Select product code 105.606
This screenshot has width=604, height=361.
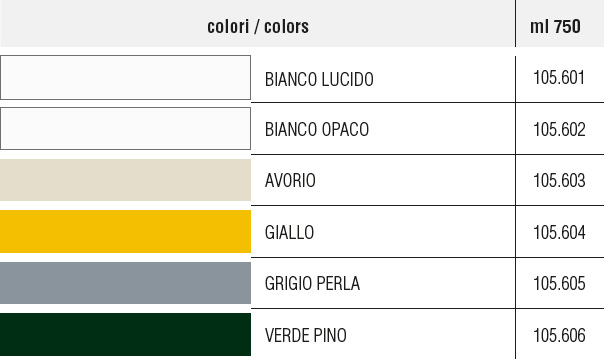[559, 335]
